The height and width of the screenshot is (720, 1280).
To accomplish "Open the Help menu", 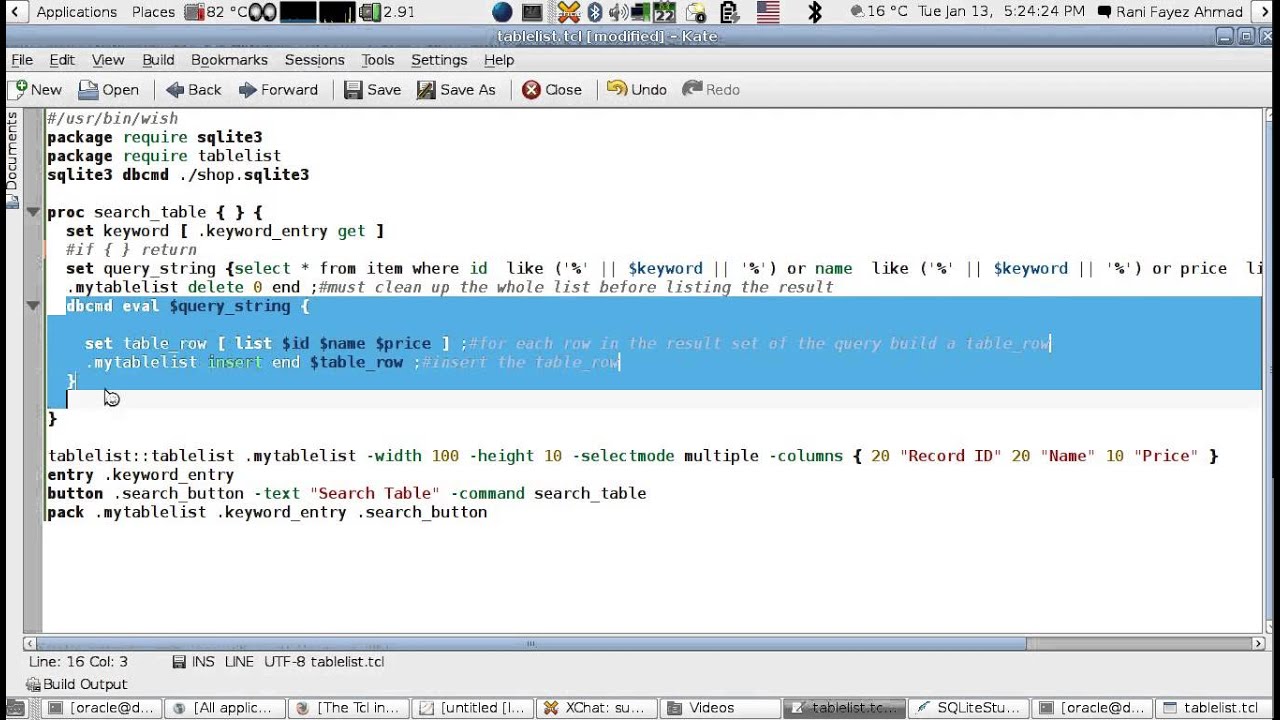I will tap(499, 60).
